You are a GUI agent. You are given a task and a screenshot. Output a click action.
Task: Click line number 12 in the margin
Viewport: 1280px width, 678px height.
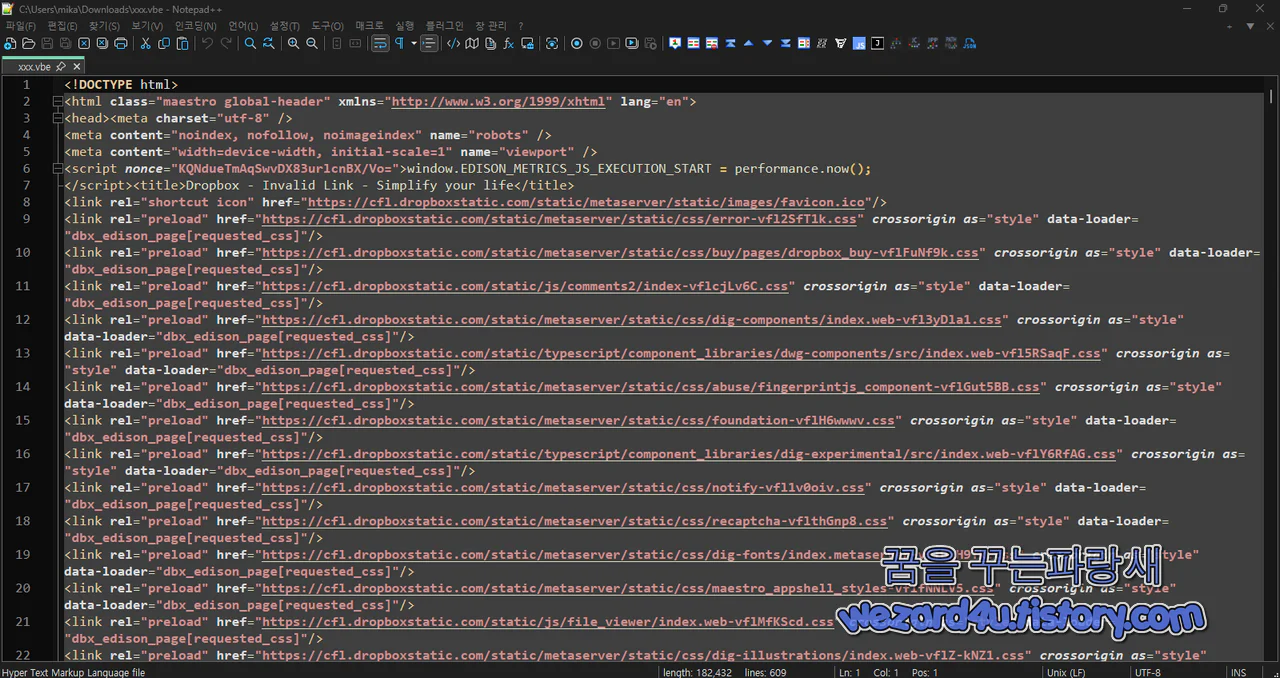[23, 320]
